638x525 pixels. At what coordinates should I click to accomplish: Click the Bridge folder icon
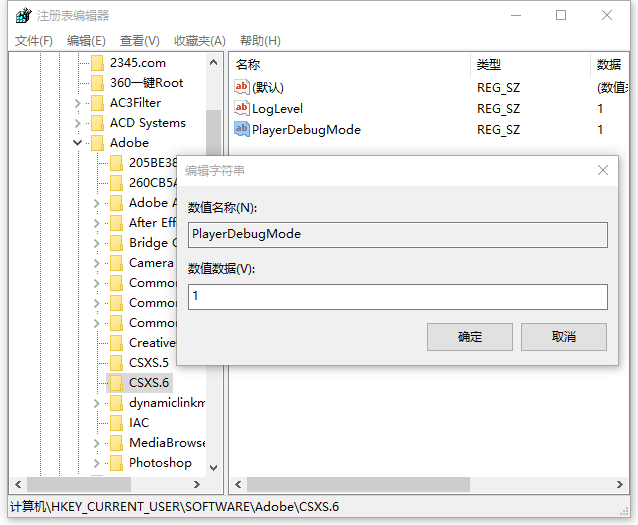coord(116,243)
